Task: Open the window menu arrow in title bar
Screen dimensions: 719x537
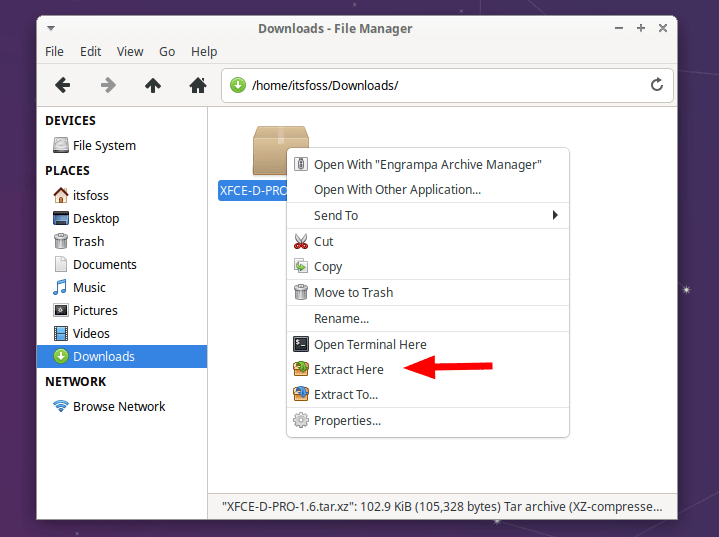Action: tap(51, 29)
